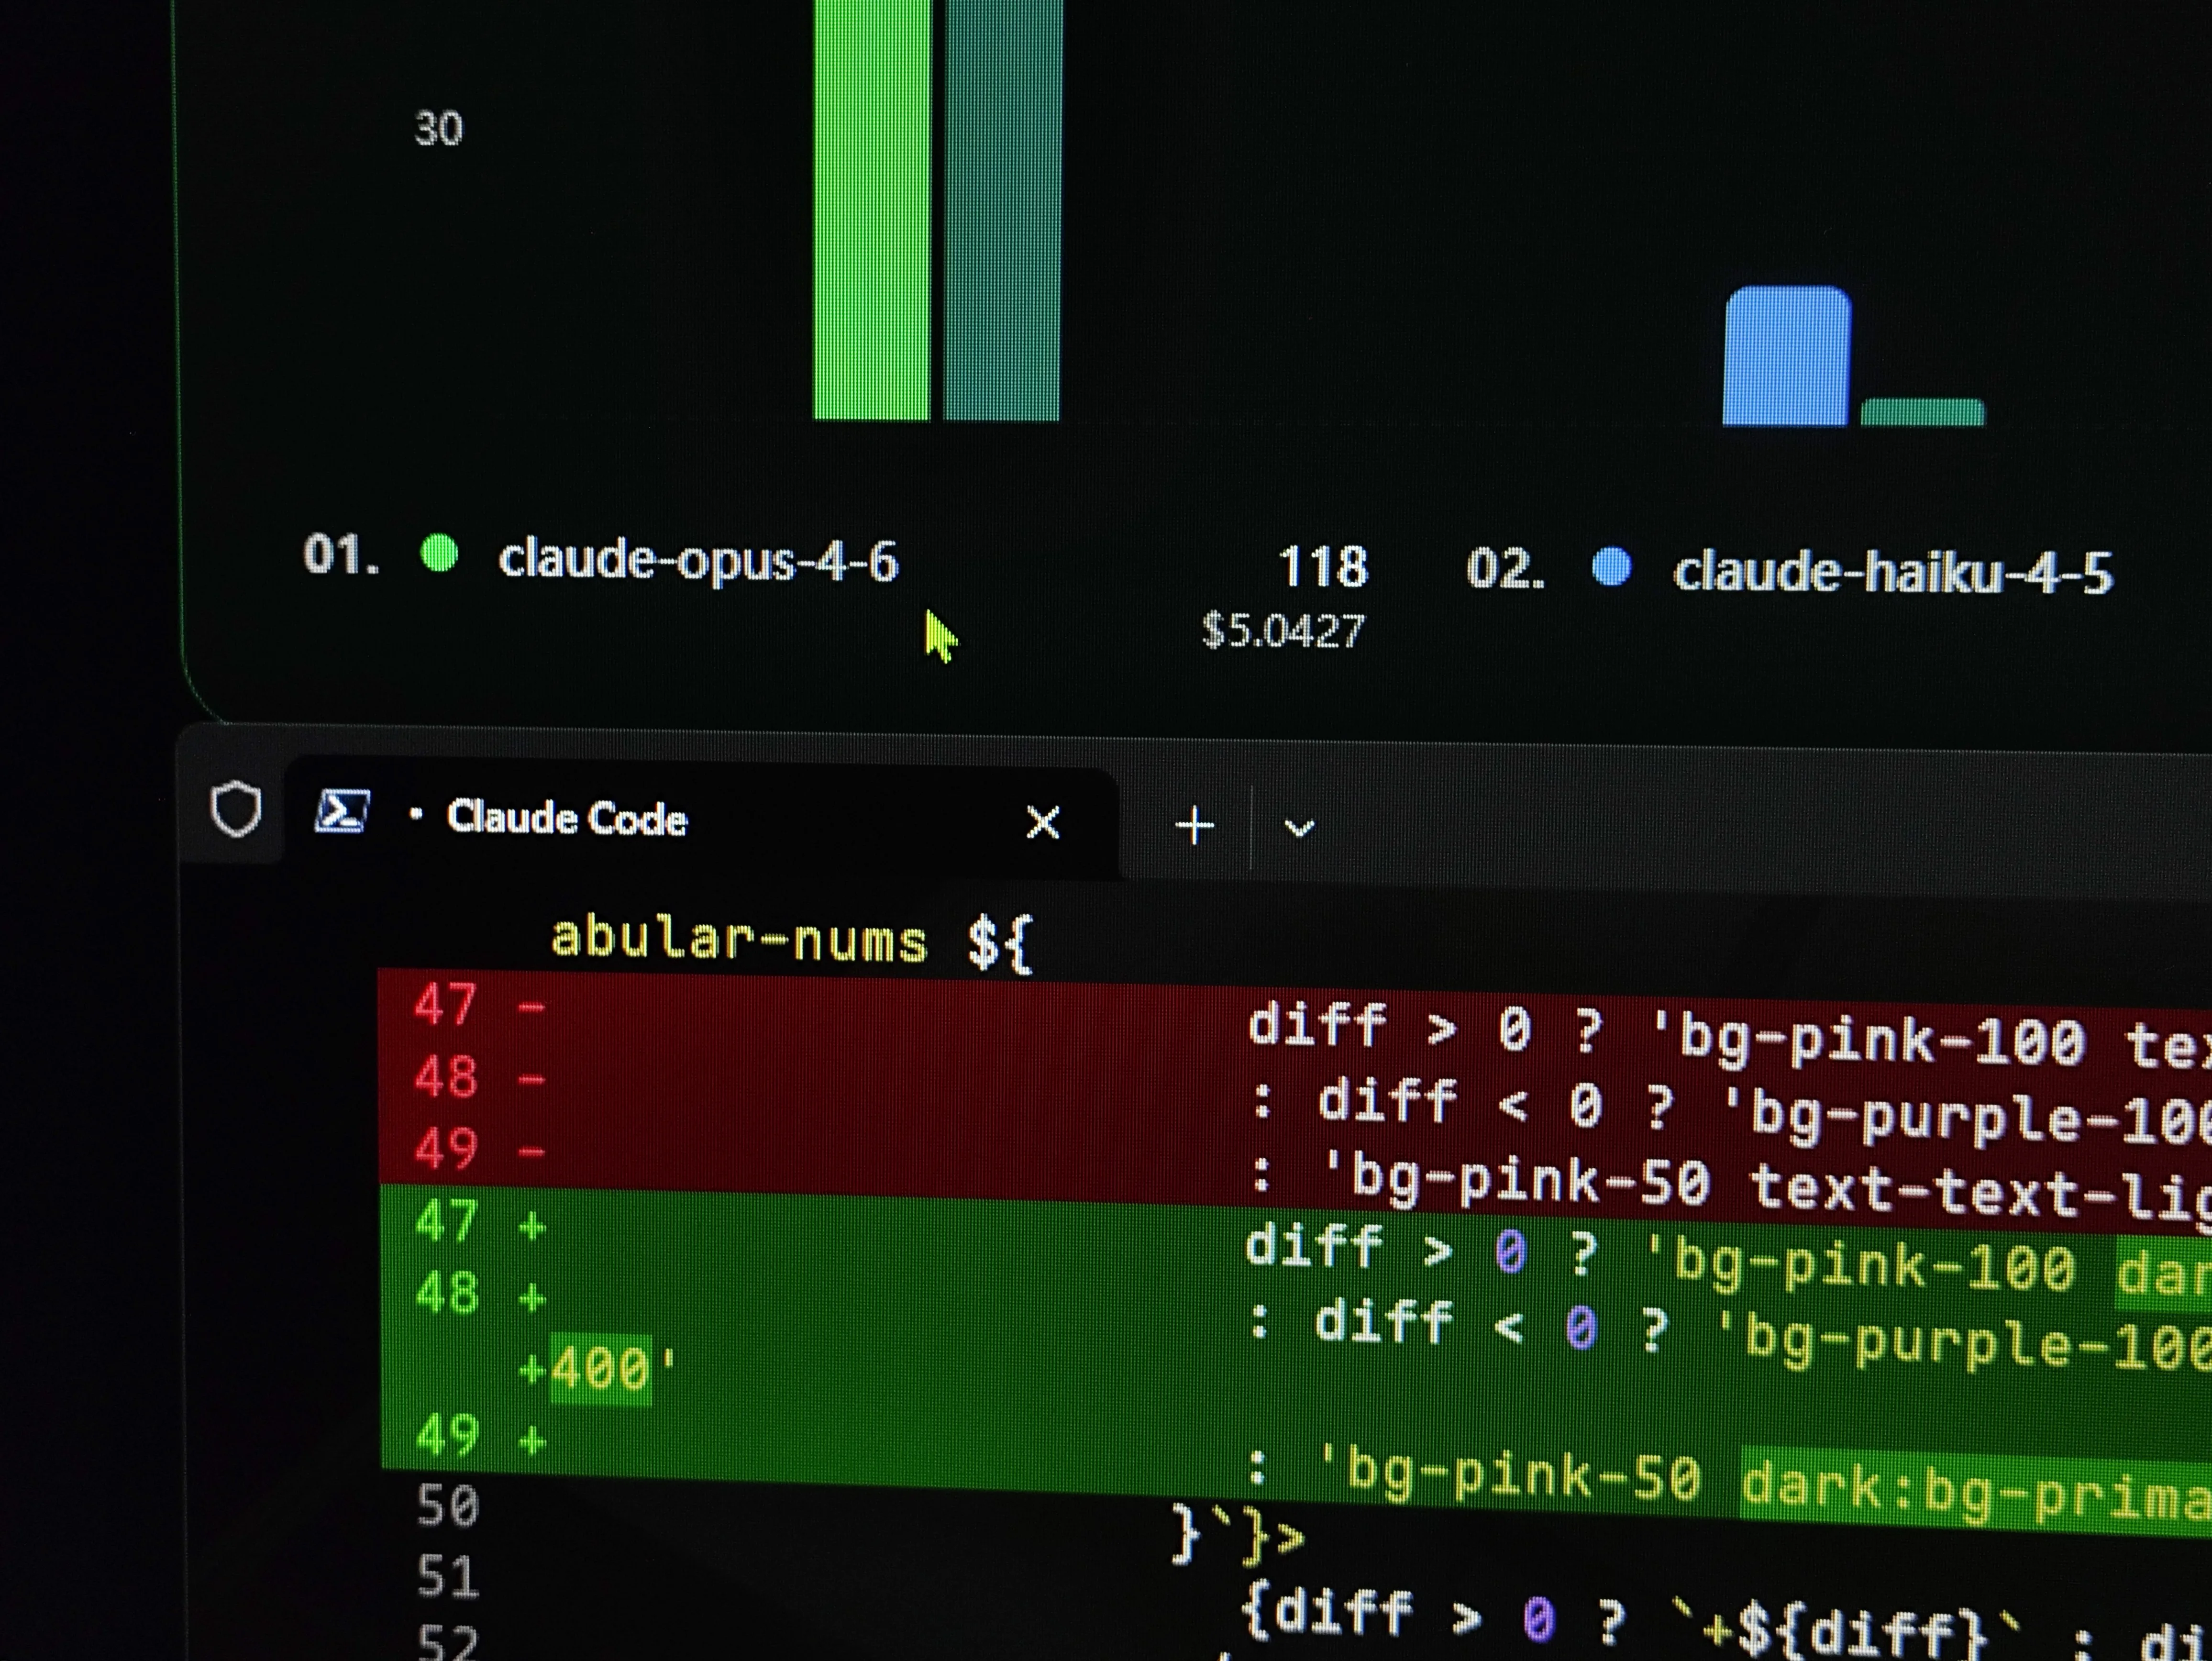The height and width of the screenshot is (1661, 2212).
Task: Select the claude-opus-4-6 legend label
Action: pyautogui.click(x=698, y=560)
